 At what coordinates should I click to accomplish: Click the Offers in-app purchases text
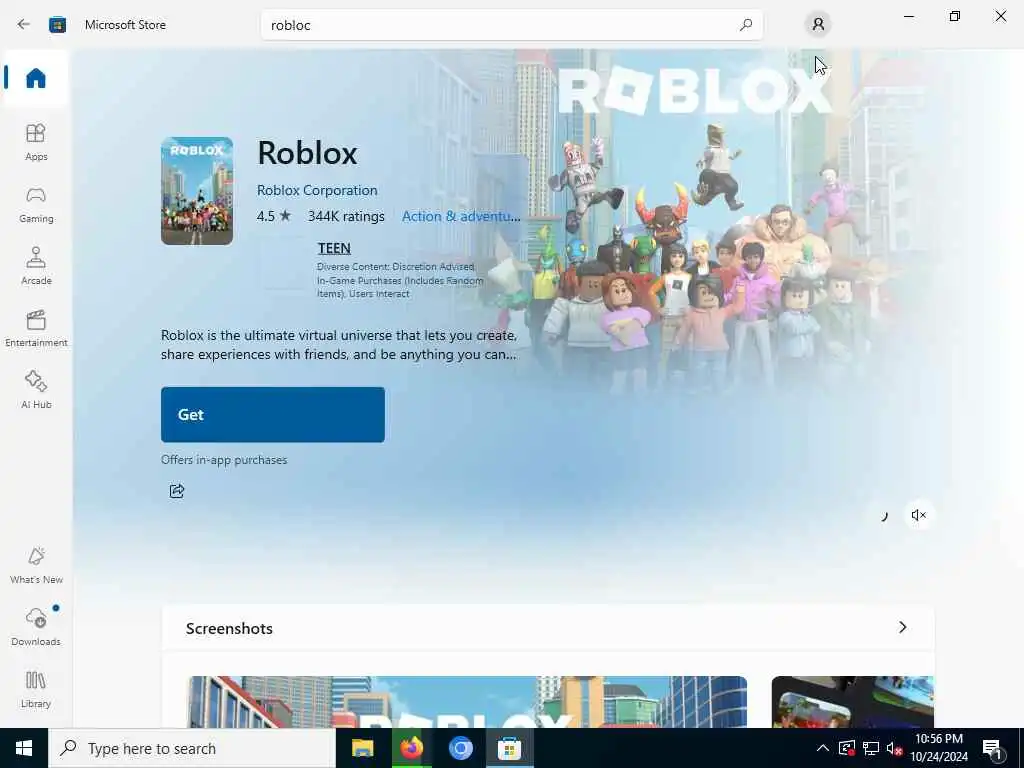point(224,460)
